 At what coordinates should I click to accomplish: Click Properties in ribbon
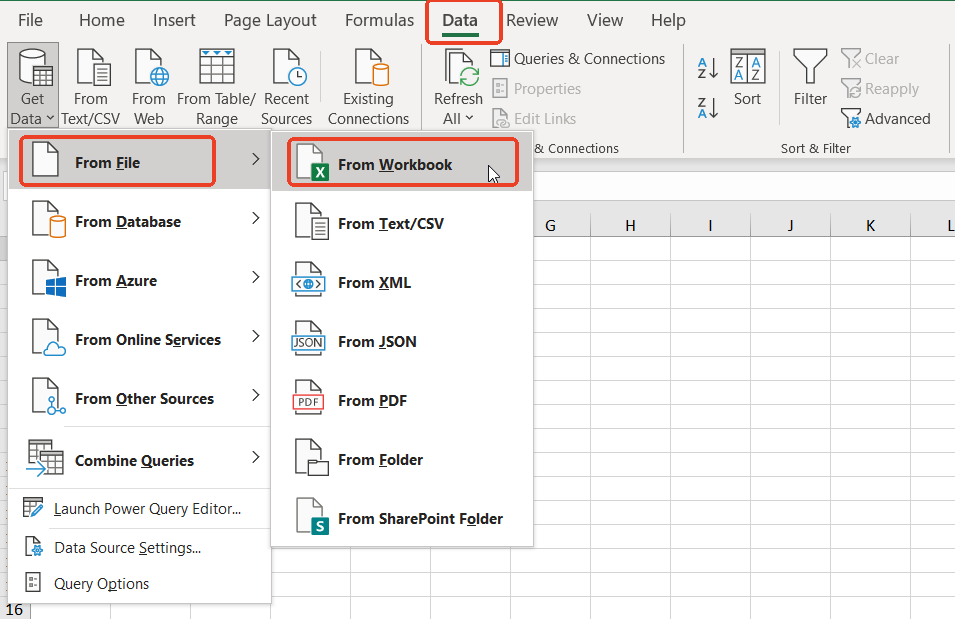pyautogui.click(x=537, y=88)
